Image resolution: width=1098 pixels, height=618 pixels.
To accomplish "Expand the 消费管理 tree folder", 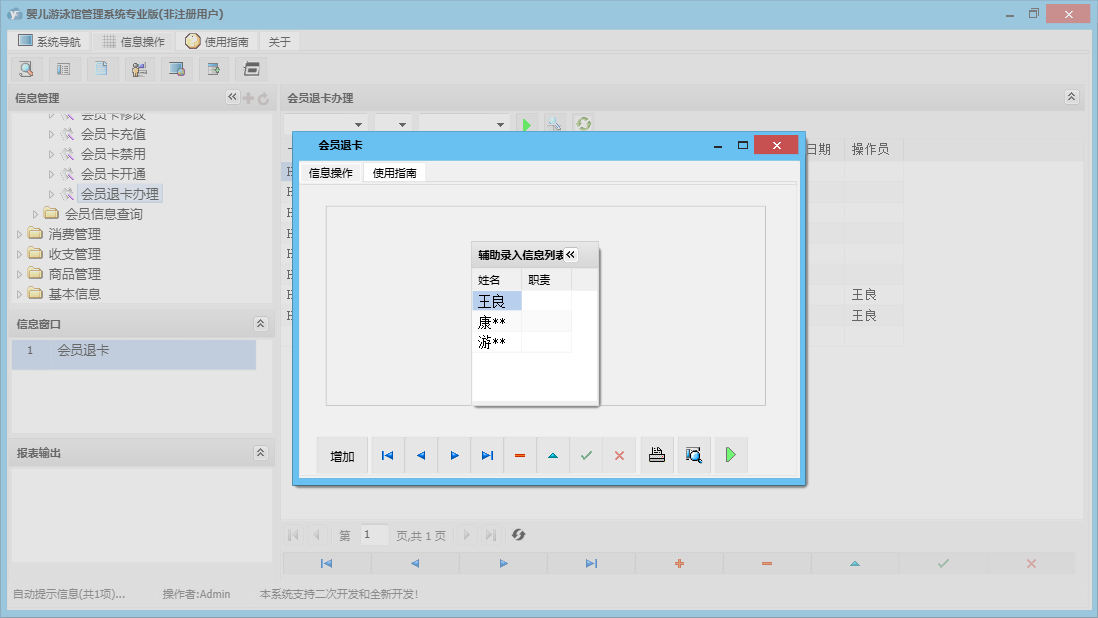I will point(22,234).
